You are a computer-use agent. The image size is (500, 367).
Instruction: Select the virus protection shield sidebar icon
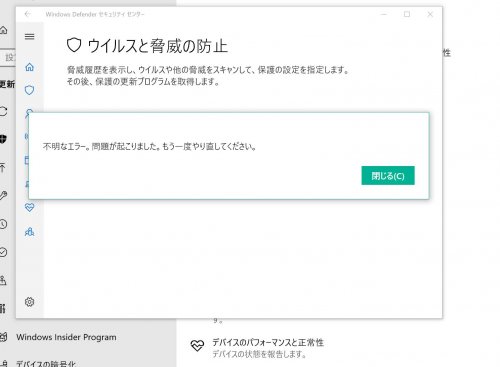pos(30,90)
